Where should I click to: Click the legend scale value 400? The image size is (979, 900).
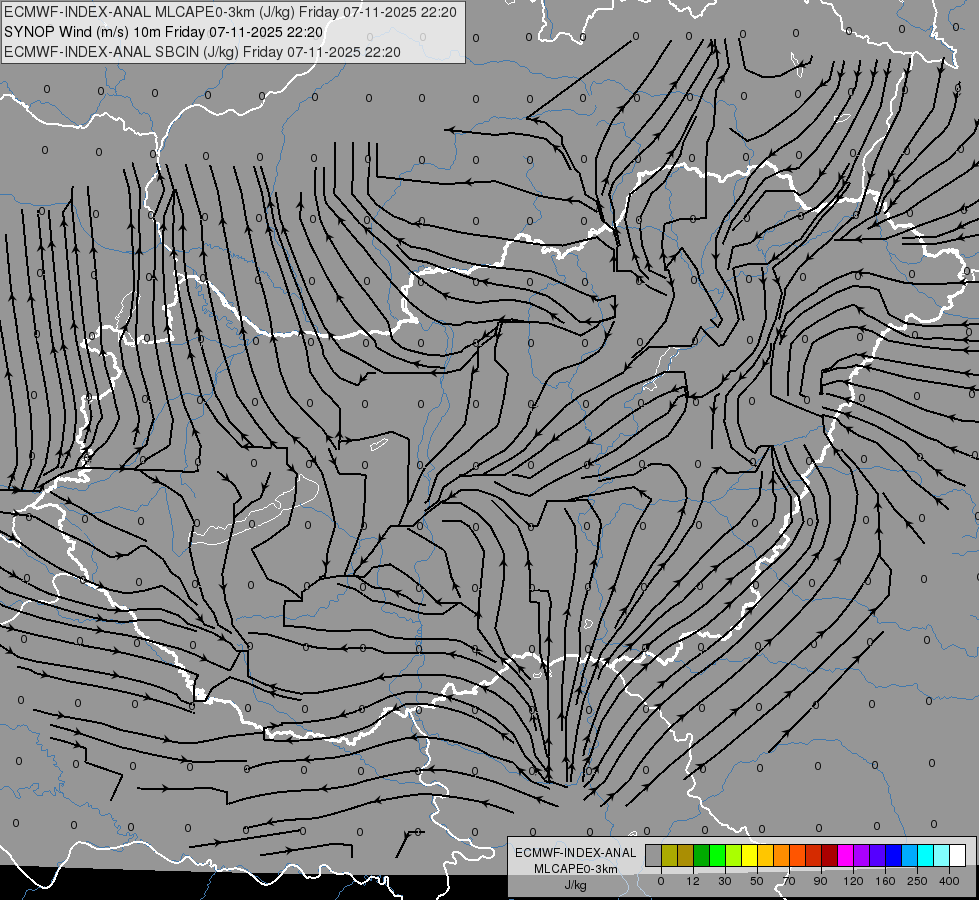click(x=949, y=881)
